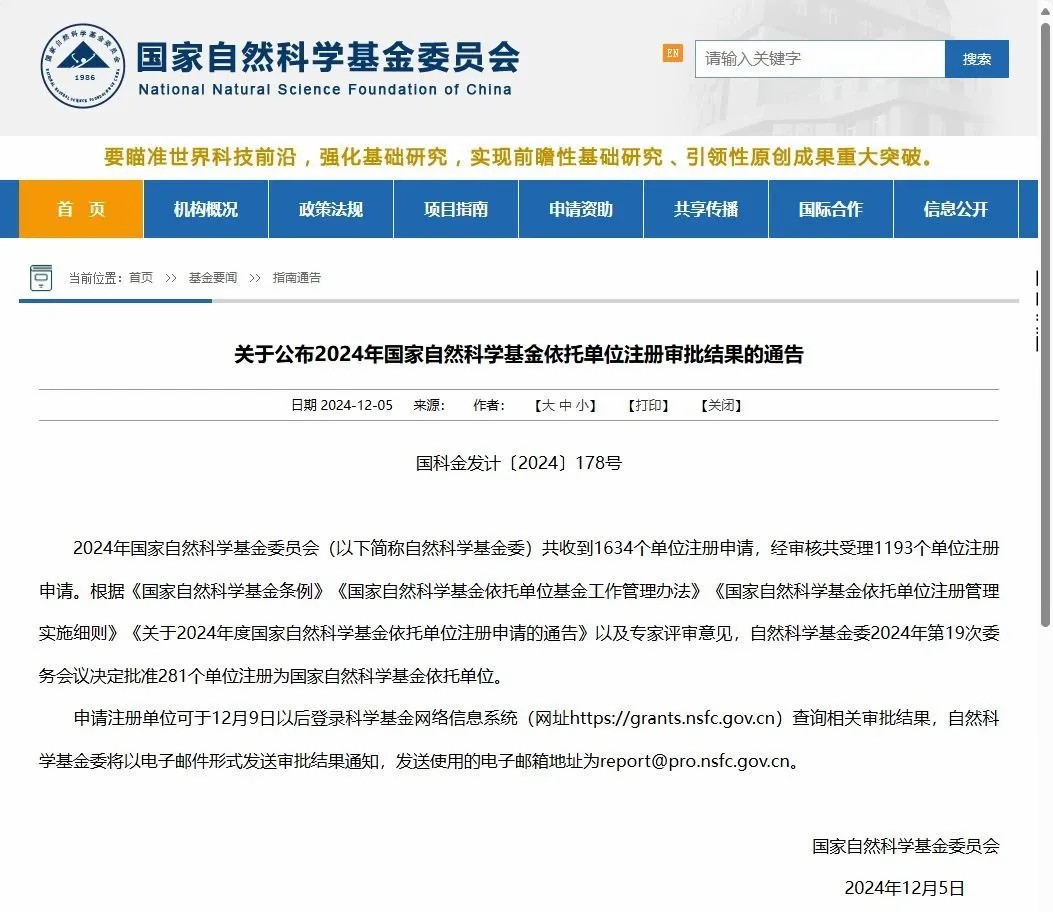Image resolution: width=1053 pixels, height=912 pixels.
Task: Click the yellow slogan banner text
Action: [518, 157]
